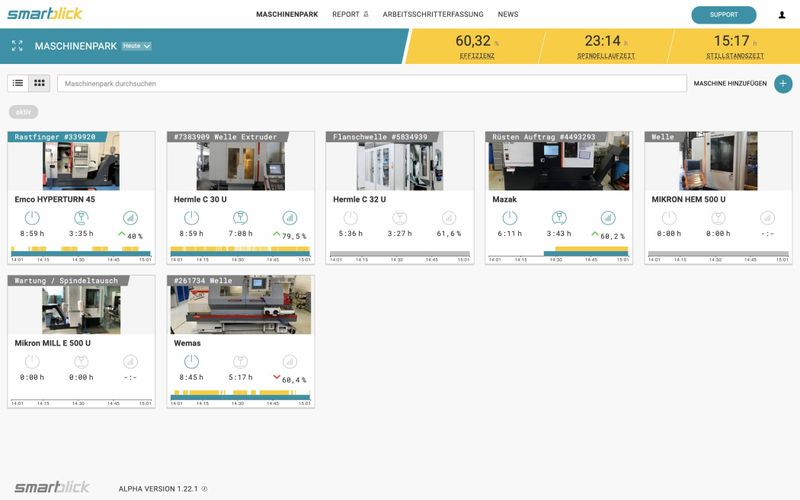
Task: Click the plus icon to add machine
Action: click(783, 84)
